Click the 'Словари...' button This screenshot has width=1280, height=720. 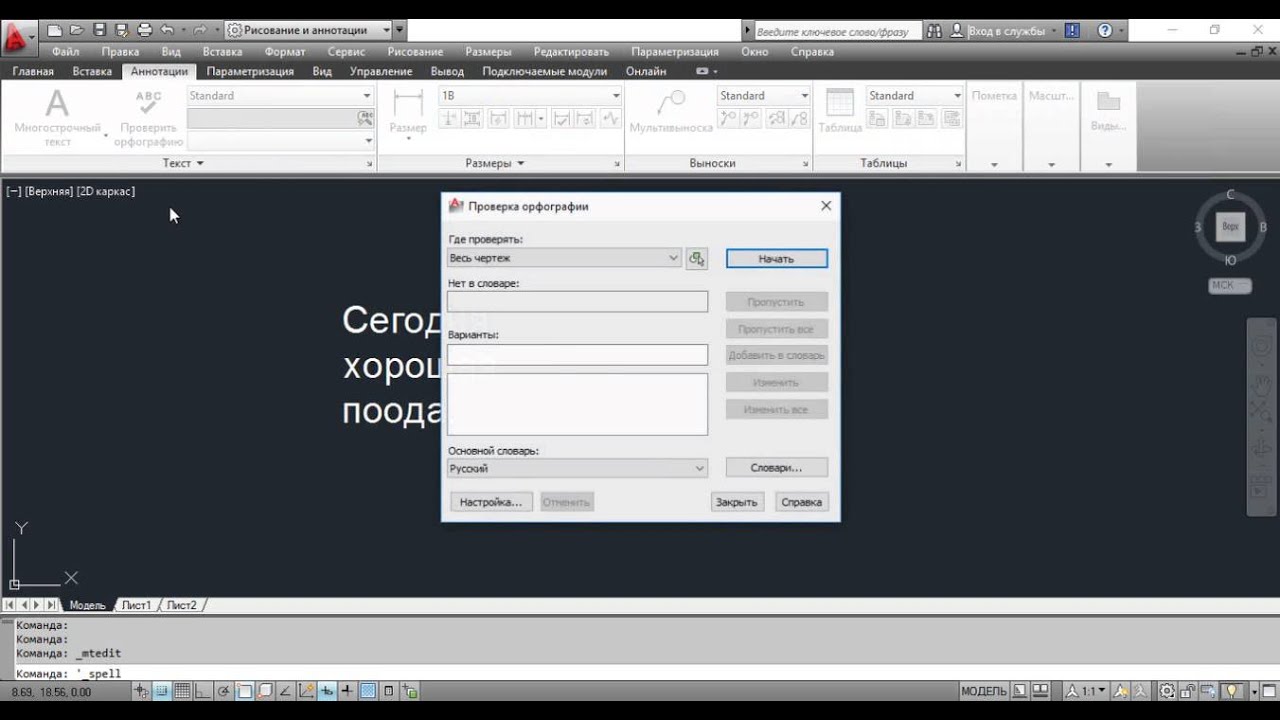(776, 468)
